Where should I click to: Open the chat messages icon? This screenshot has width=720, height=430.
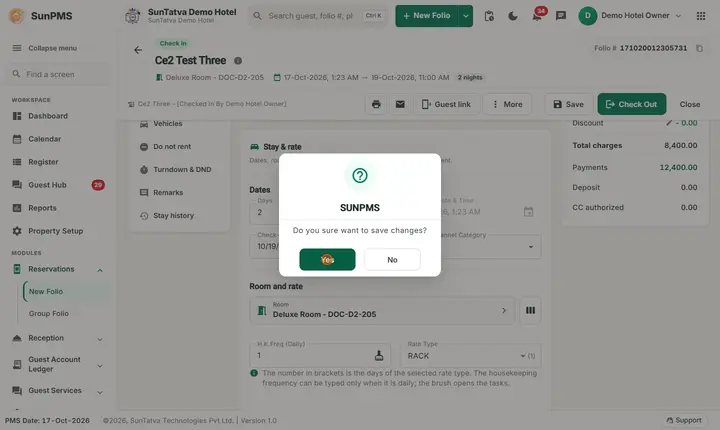tap(561, 16)
